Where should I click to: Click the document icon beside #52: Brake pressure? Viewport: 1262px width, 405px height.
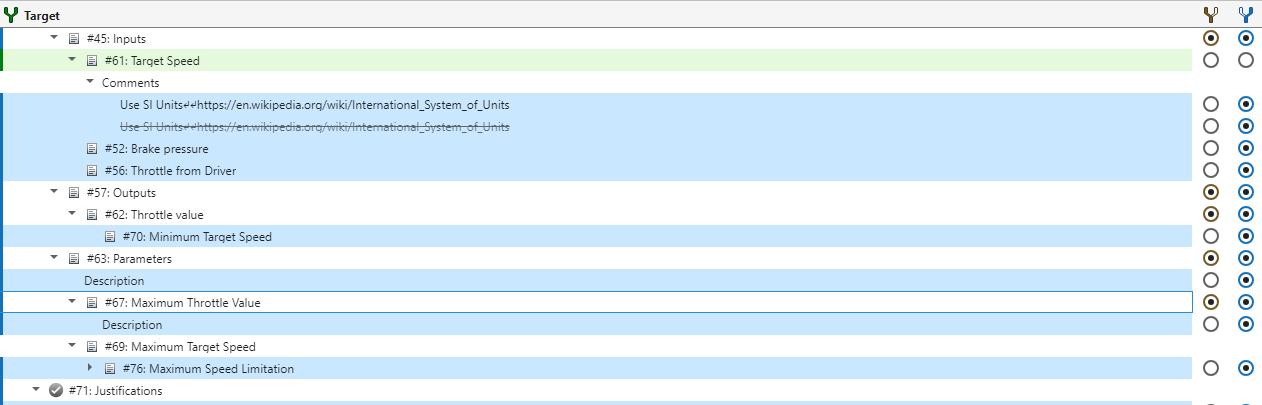point(91,149)
